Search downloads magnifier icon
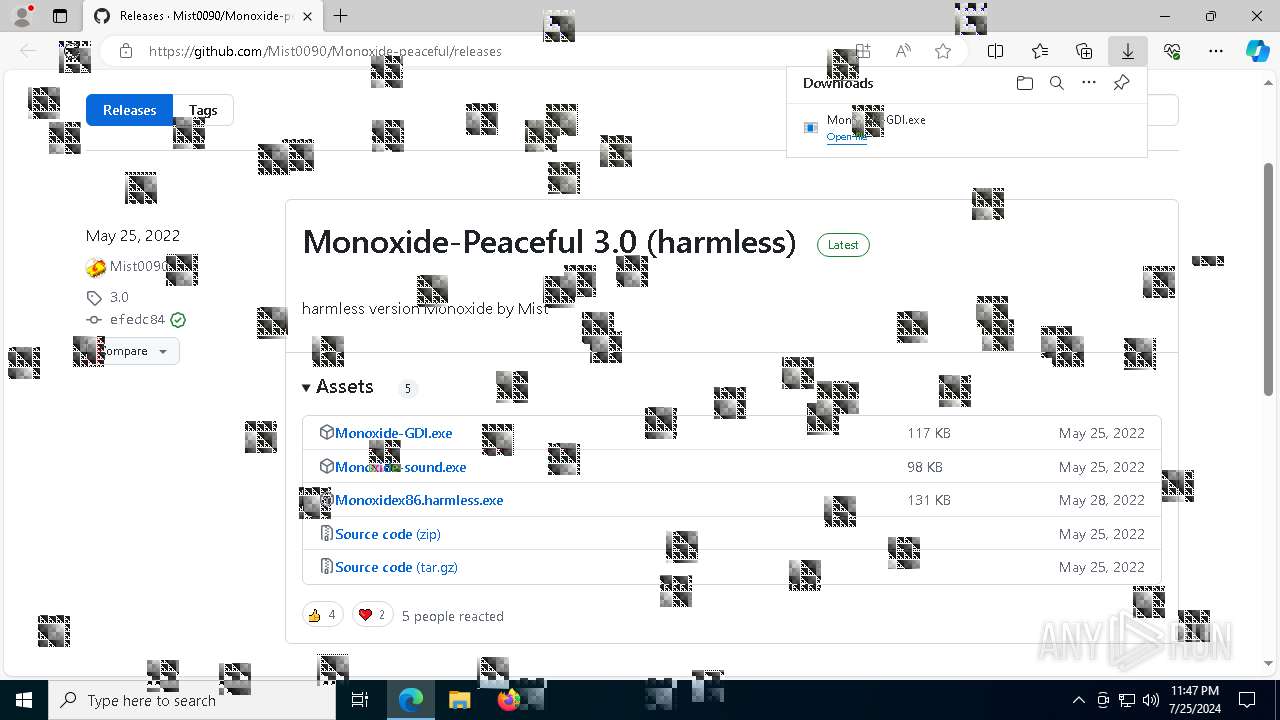Image resolution: width=1280 pixels, height=720 pixels. click(1056, 83)
